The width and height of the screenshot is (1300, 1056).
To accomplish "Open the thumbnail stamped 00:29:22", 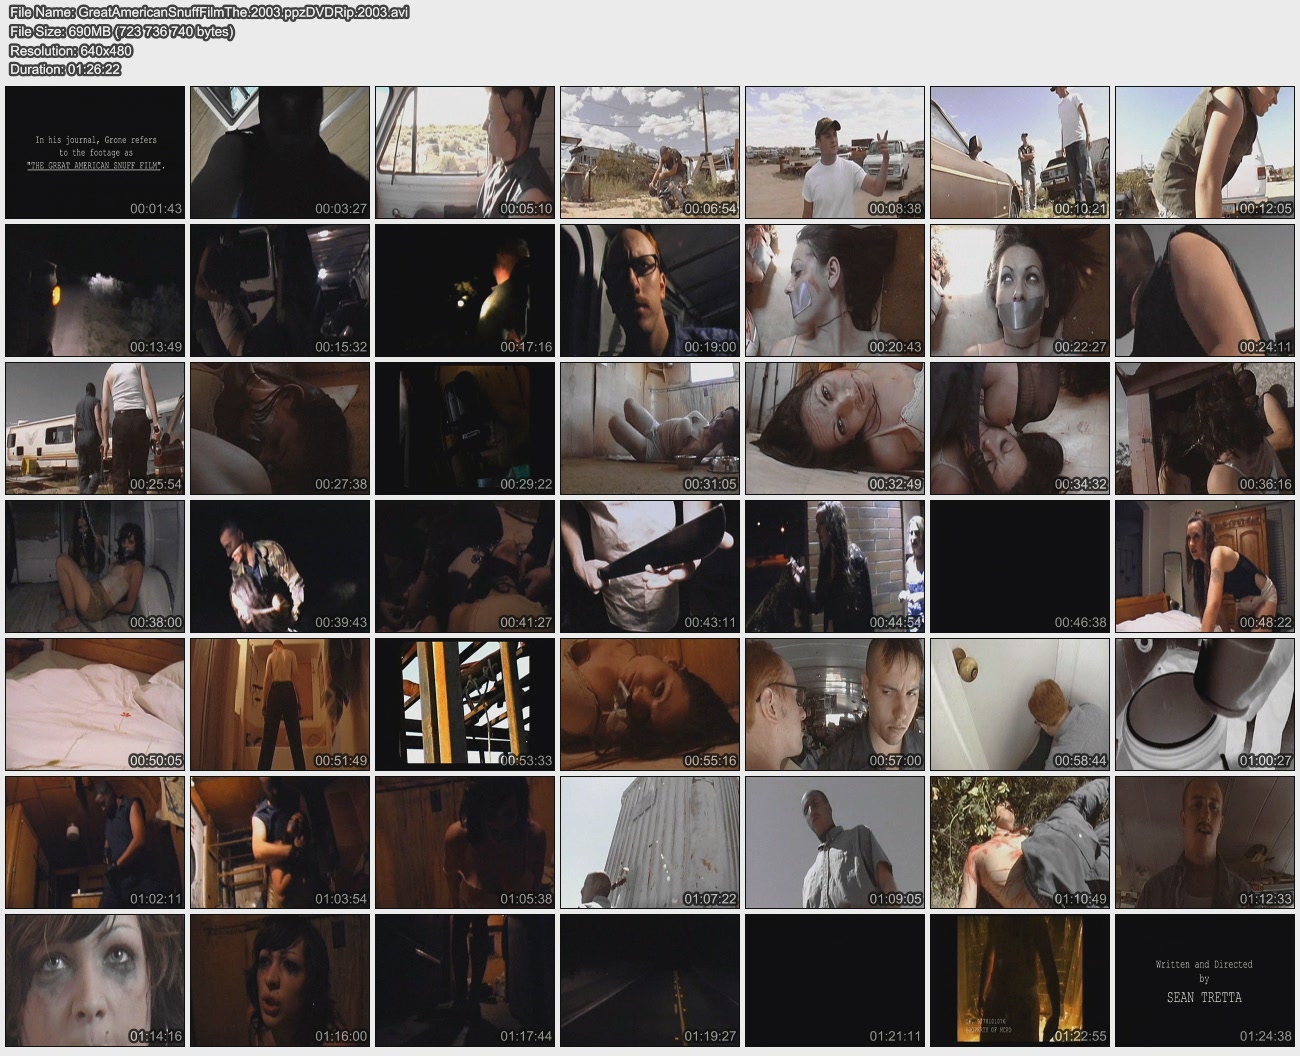I will pos(465,428).
